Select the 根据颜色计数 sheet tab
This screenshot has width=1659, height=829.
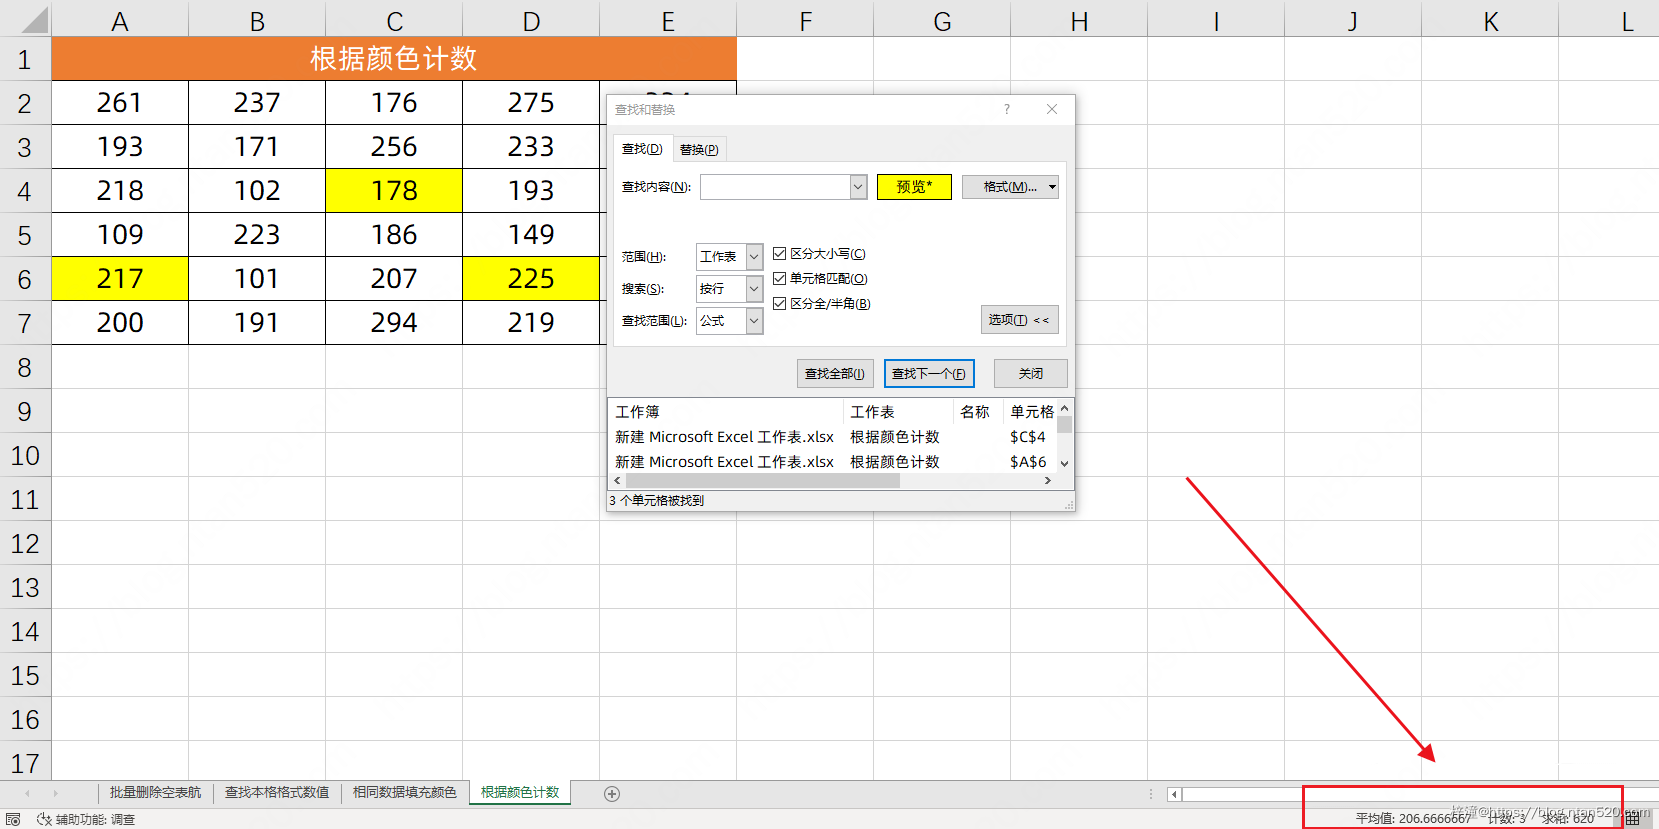coord(520,793)
